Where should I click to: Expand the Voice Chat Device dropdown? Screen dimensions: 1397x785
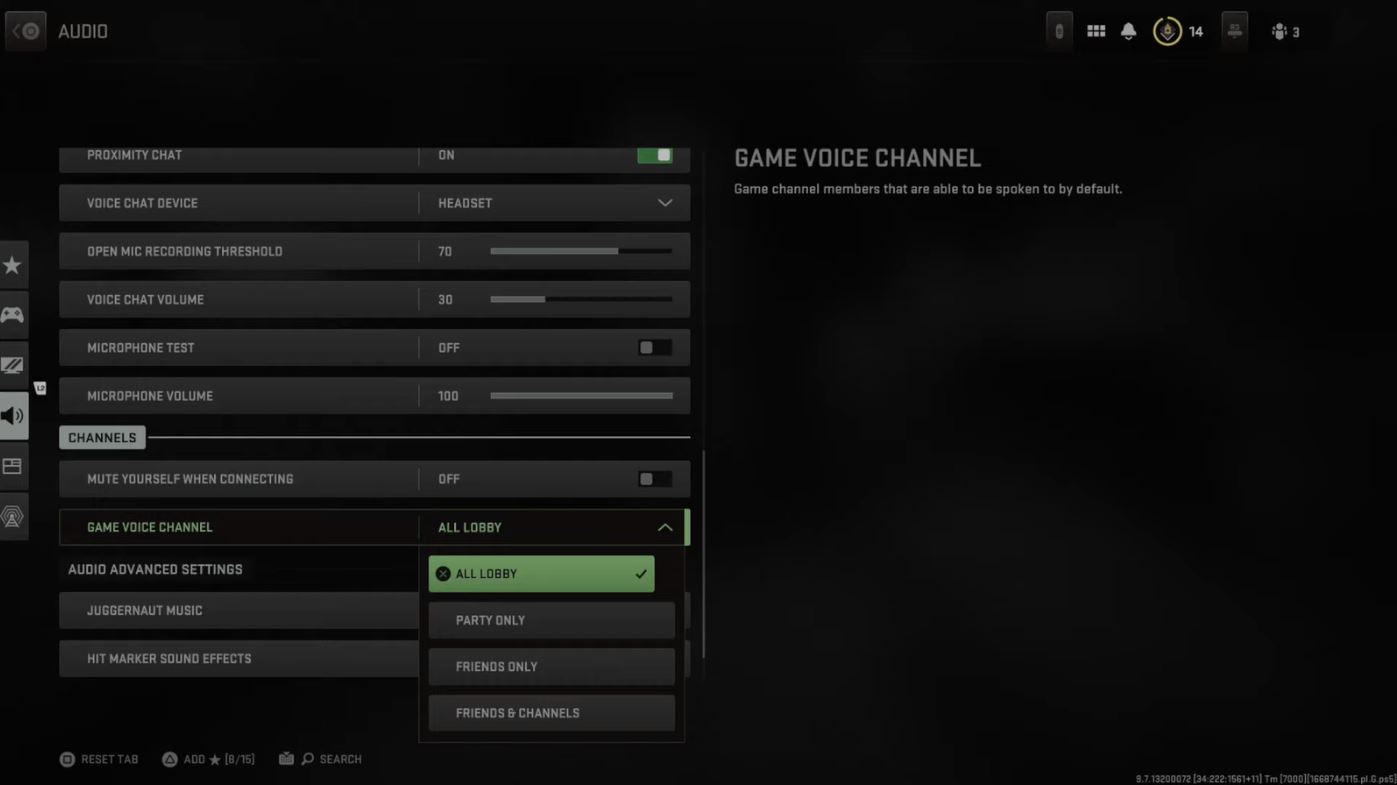tap(664, 203)
